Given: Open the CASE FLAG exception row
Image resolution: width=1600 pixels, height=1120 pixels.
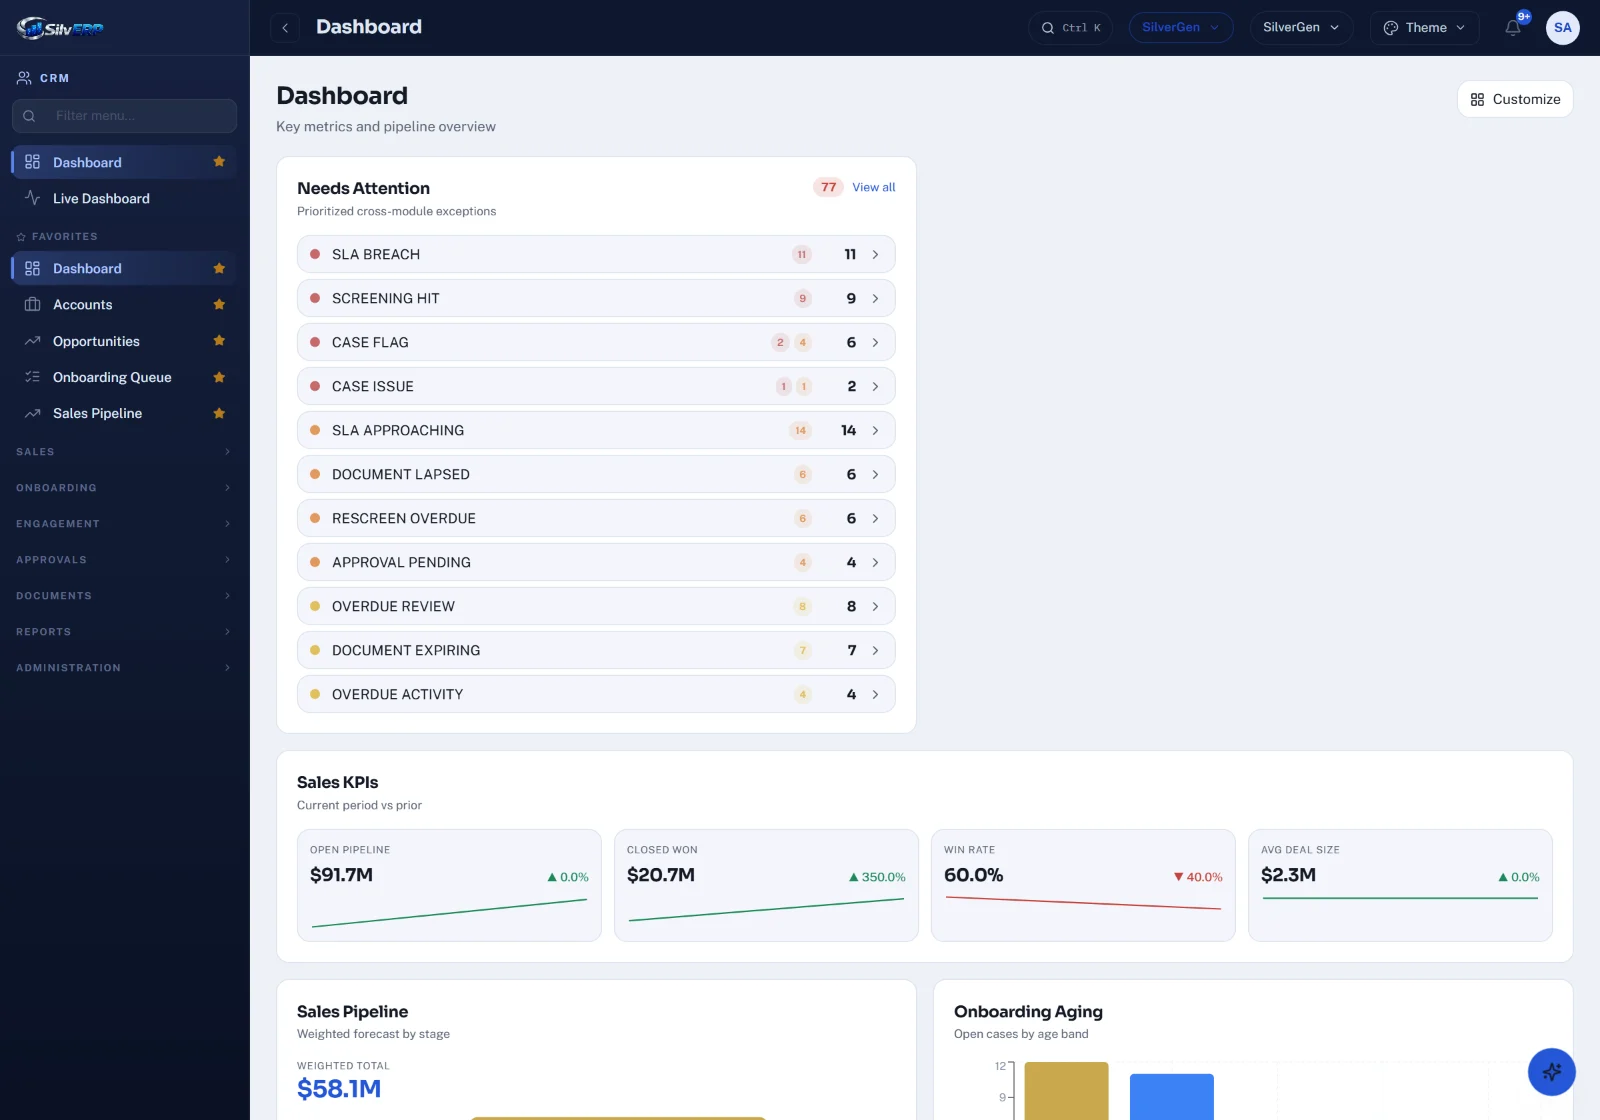Looking at the screenshot, I should tap(596, 342).
